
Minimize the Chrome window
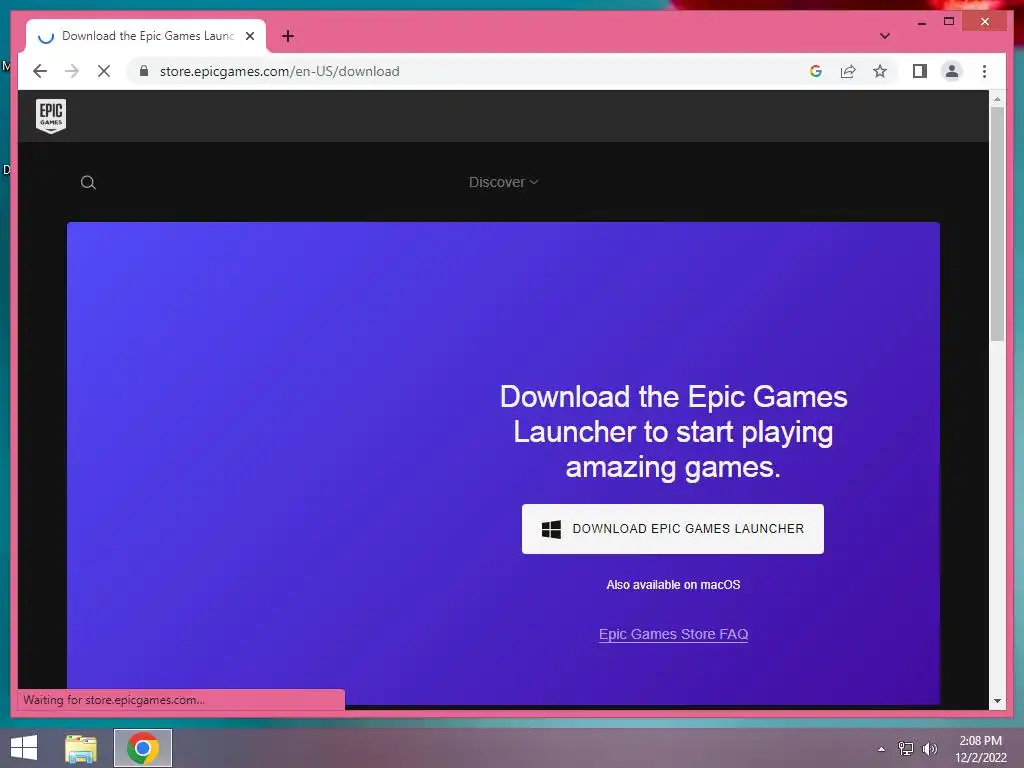tap(921, 22)
